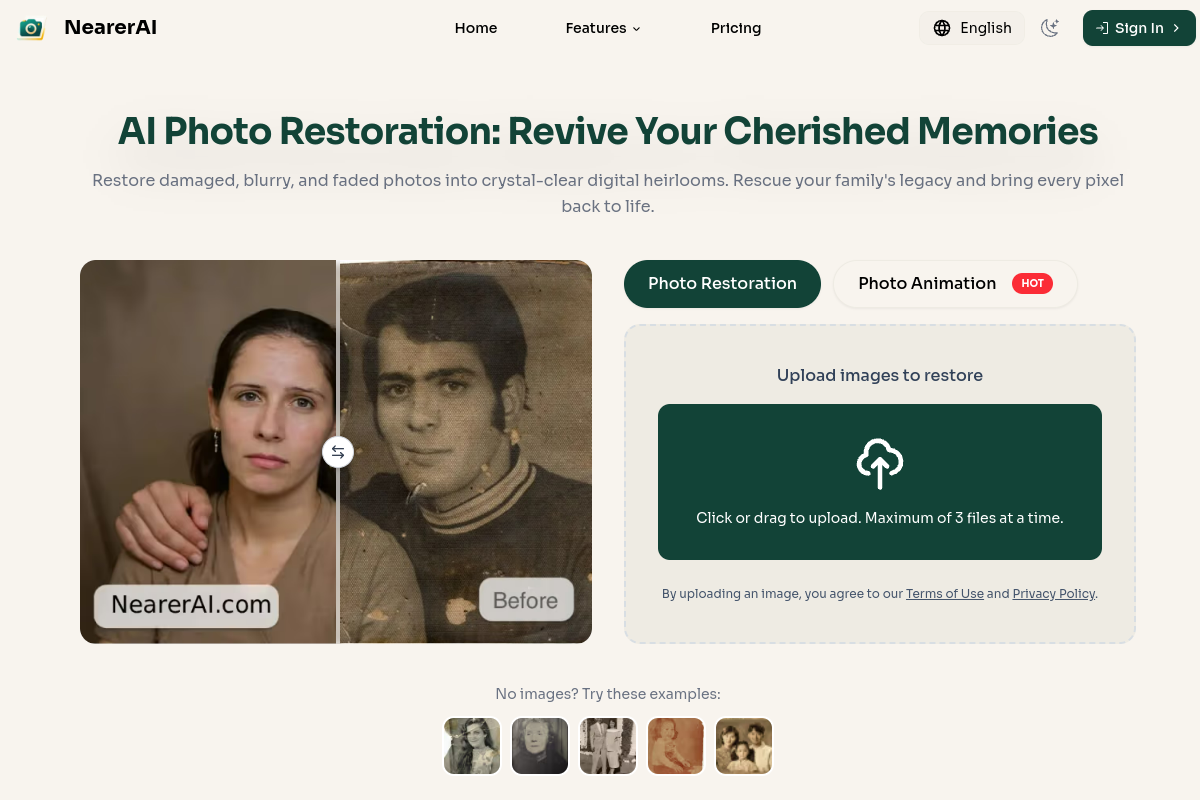
Task: Open the Privacy Policy link
Action: coord(1054,593)
